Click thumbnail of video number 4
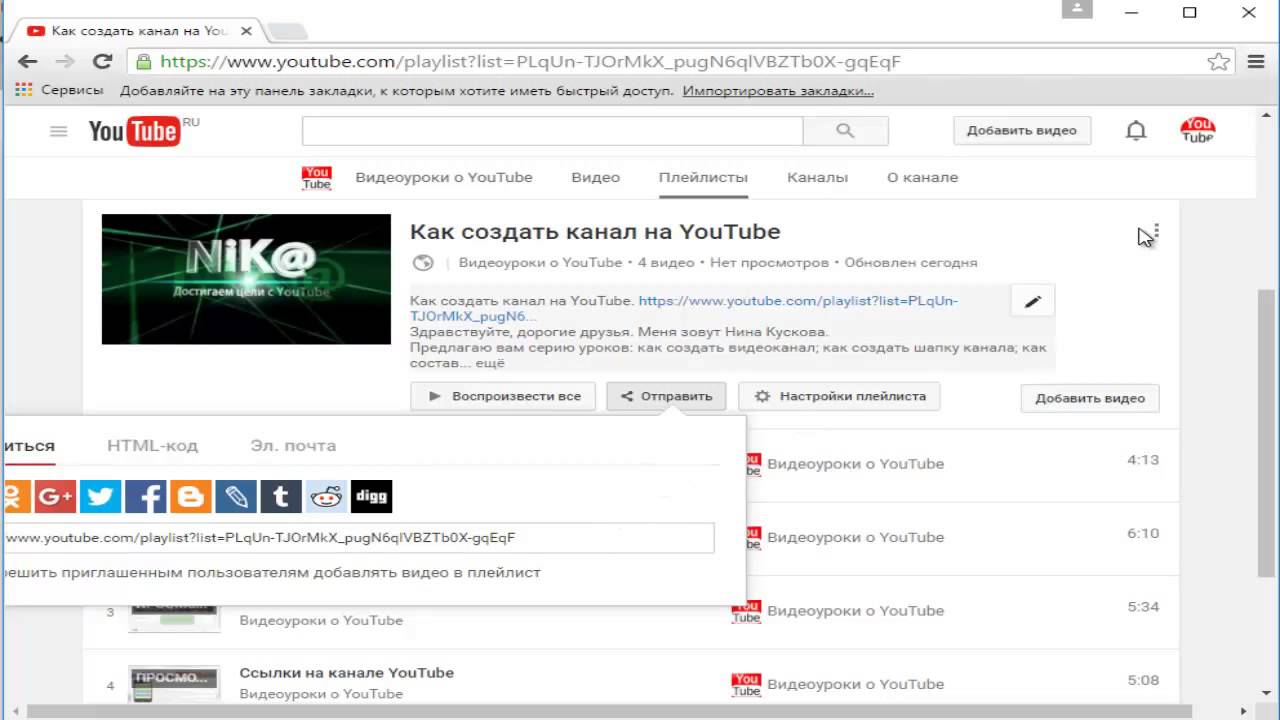 (x=174, y=684)
